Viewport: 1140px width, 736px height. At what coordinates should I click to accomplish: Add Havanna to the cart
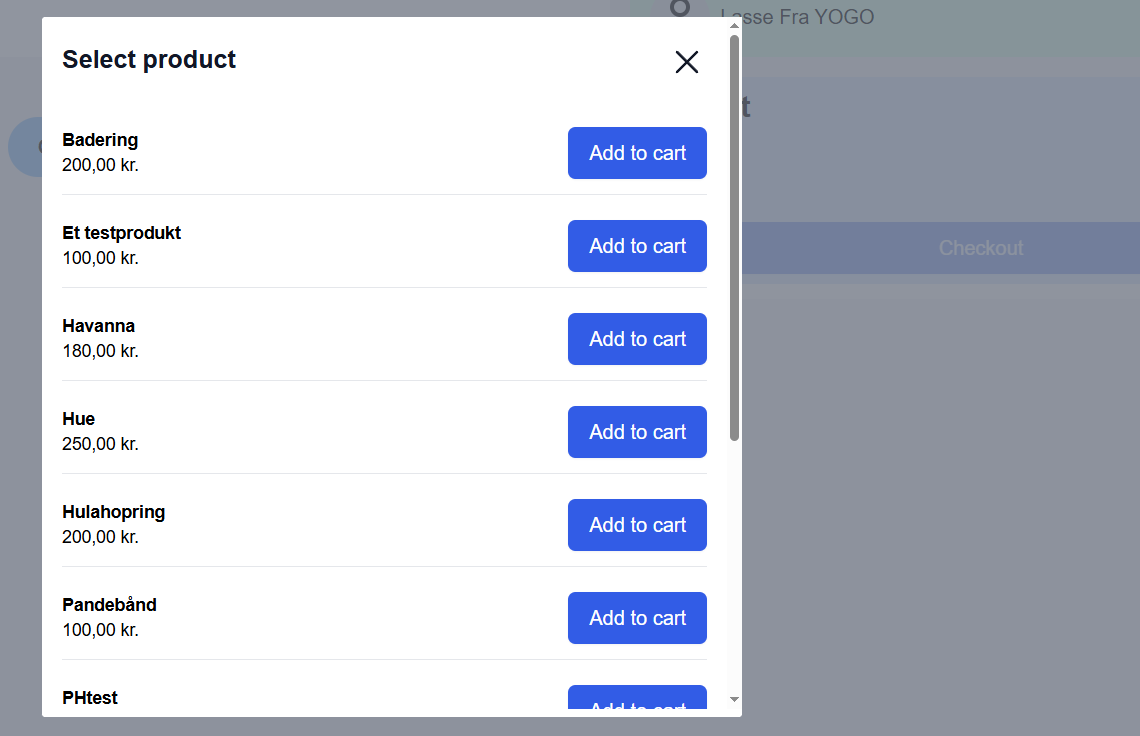[637, 339]
